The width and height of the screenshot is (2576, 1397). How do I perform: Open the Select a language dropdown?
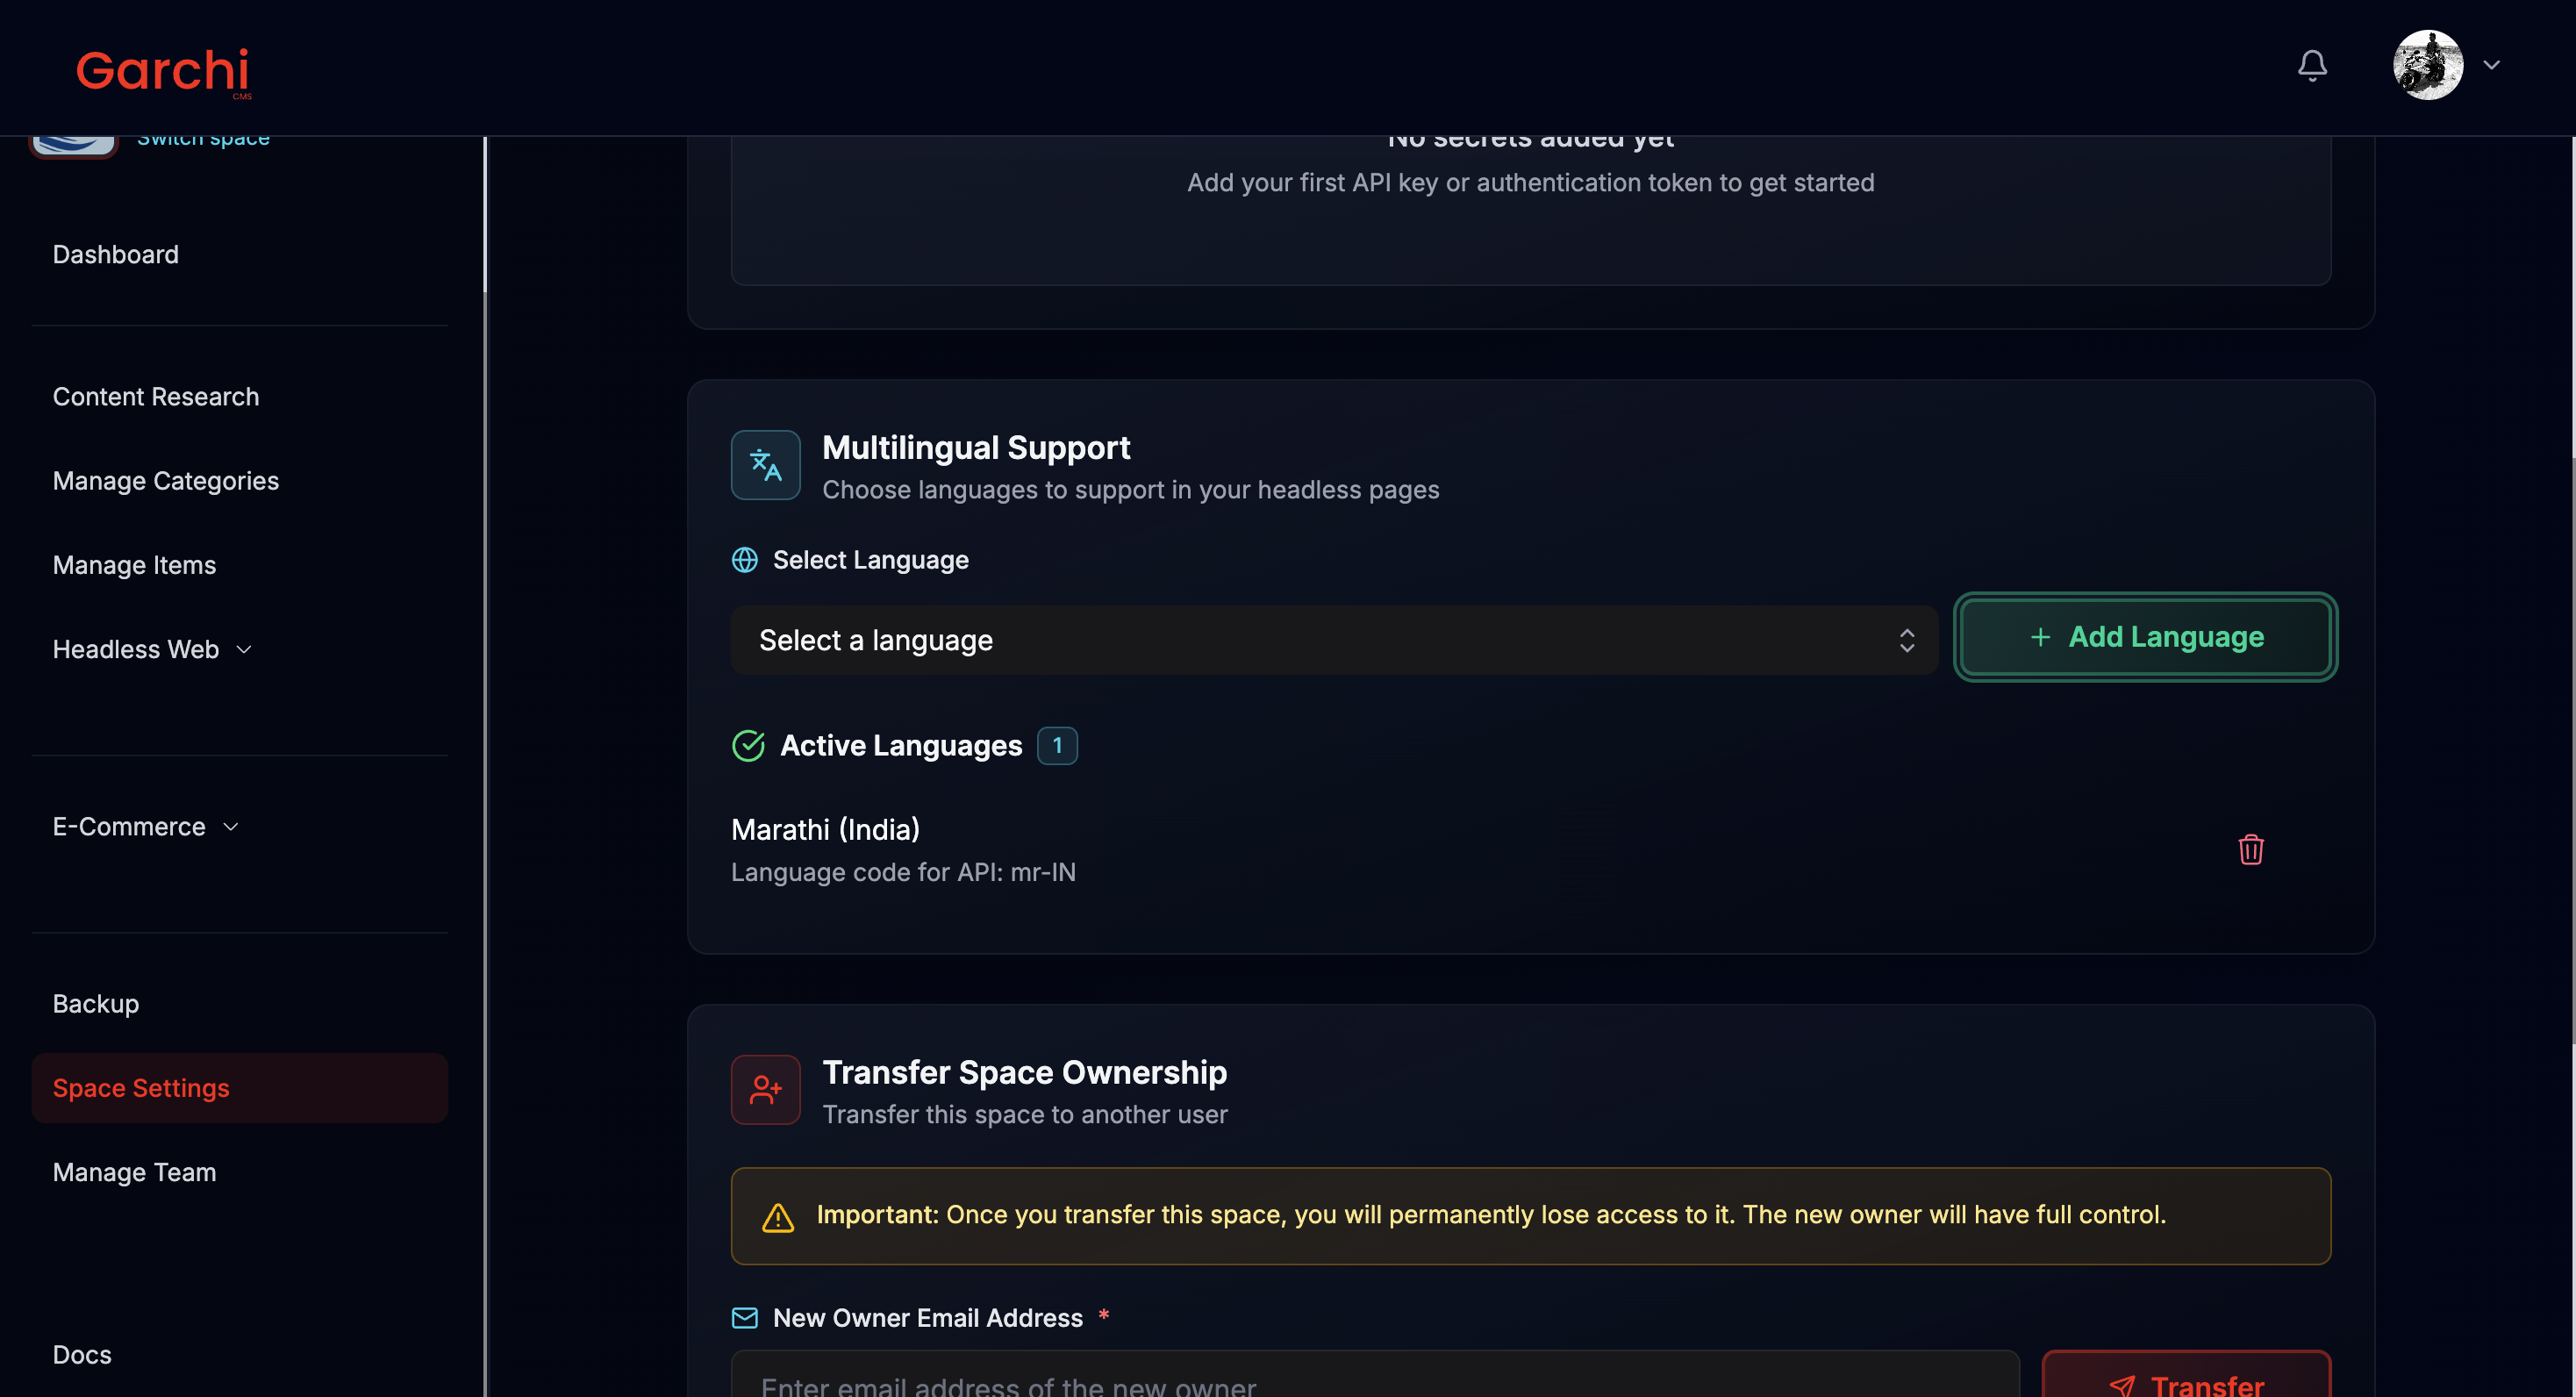[1333, 640]
